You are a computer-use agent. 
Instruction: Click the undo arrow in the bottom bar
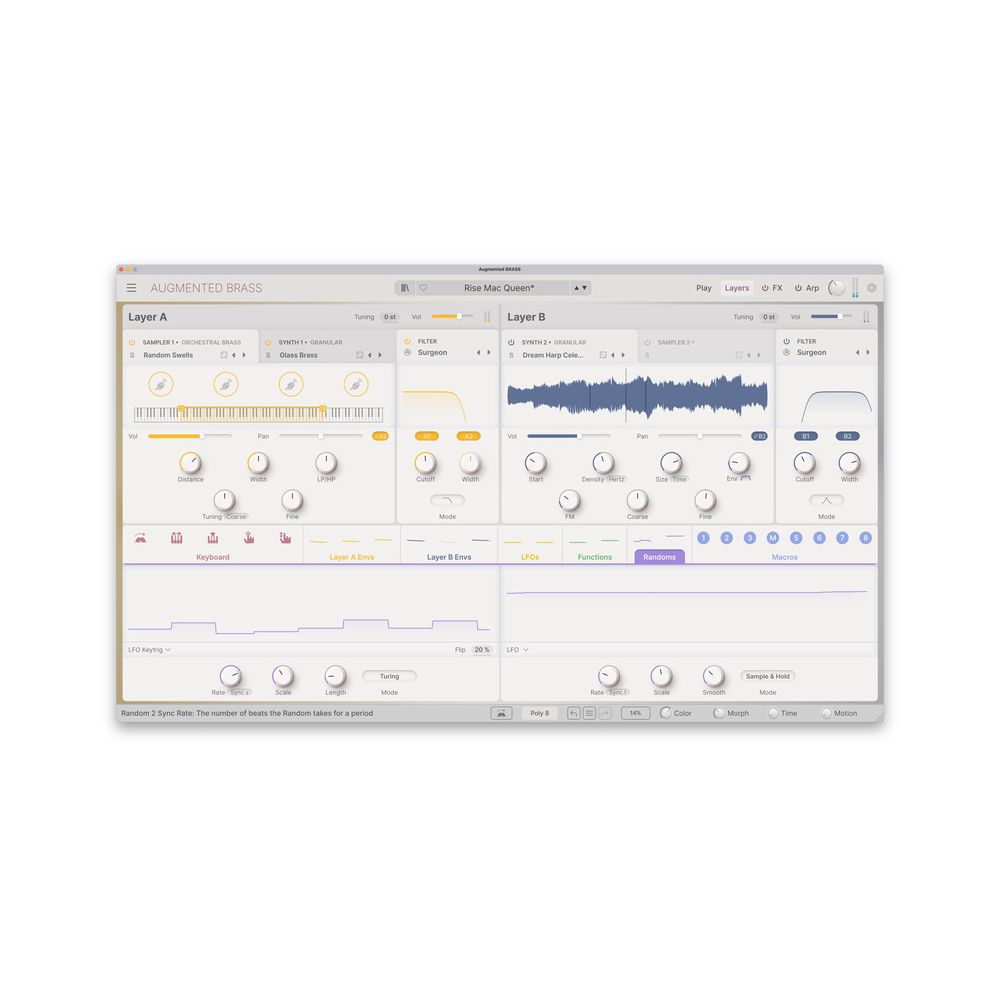tap(575, 713)
